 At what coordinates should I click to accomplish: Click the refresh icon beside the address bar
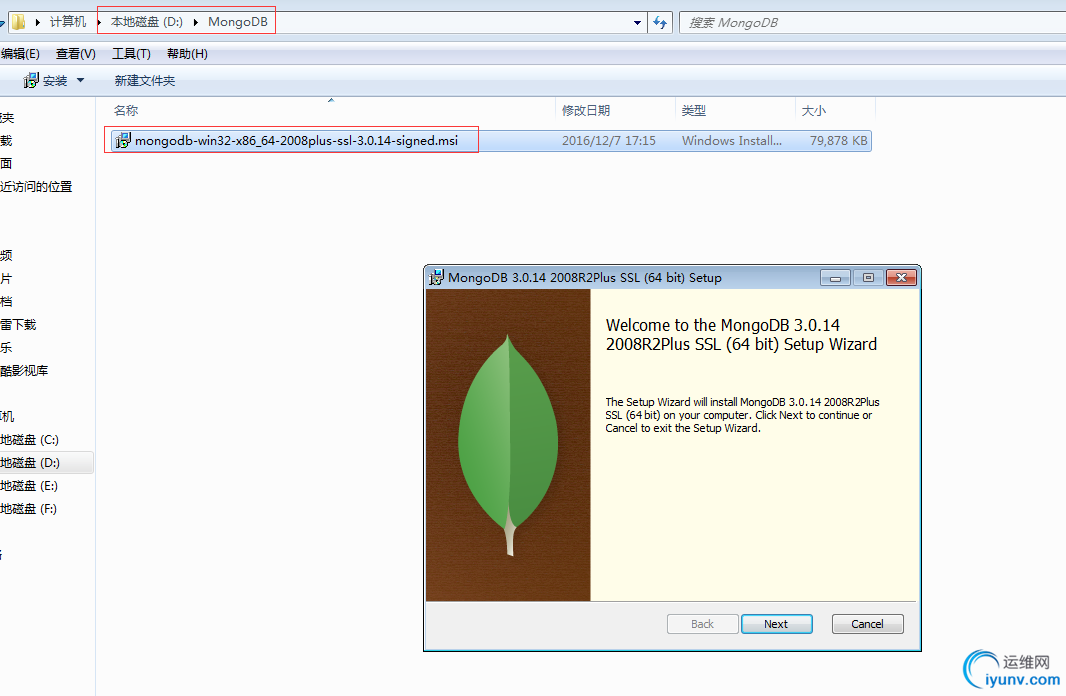(660, 22)
